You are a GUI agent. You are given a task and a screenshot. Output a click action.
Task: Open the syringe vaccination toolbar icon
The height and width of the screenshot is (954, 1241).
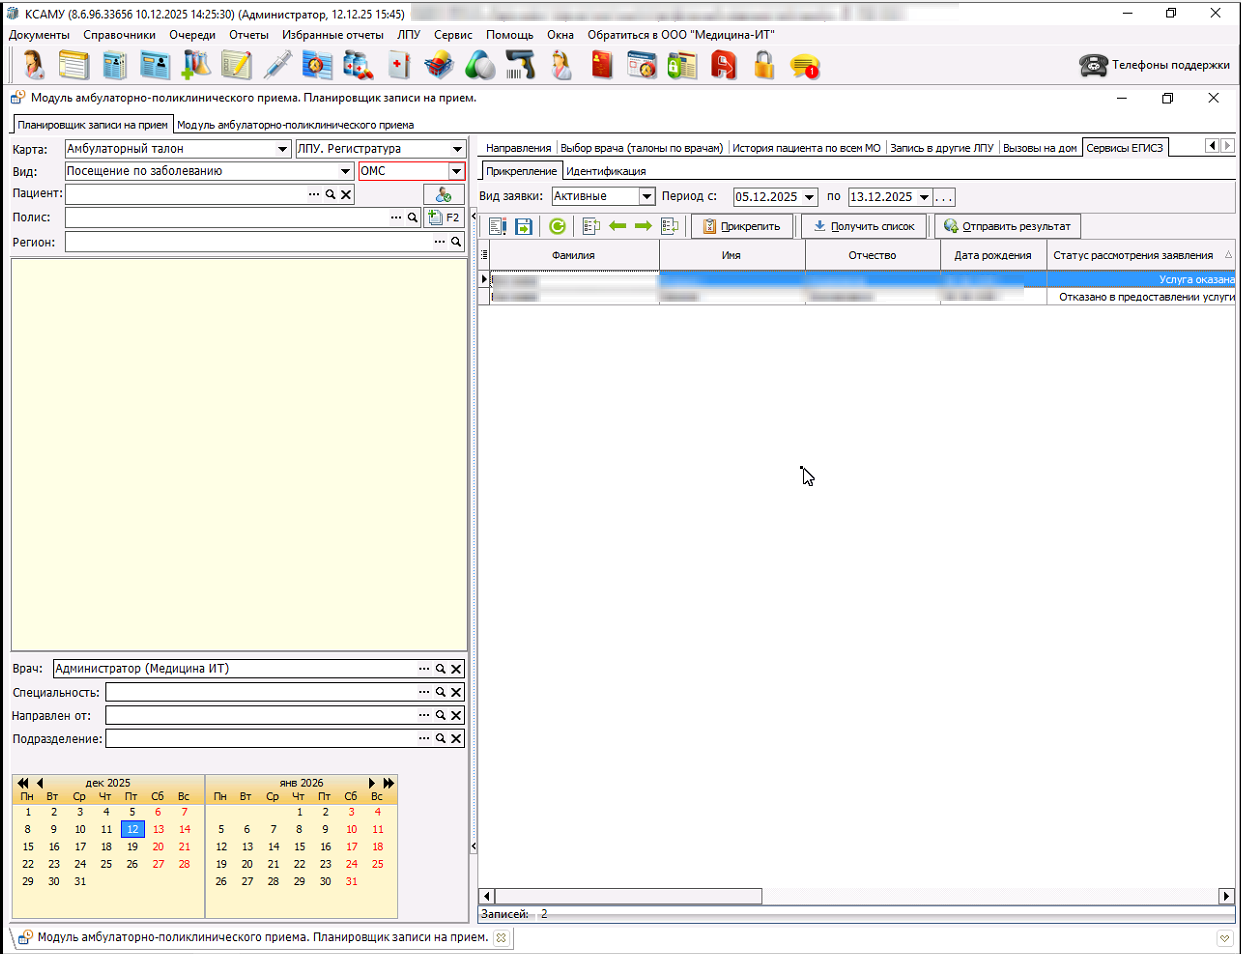[277, 66]
